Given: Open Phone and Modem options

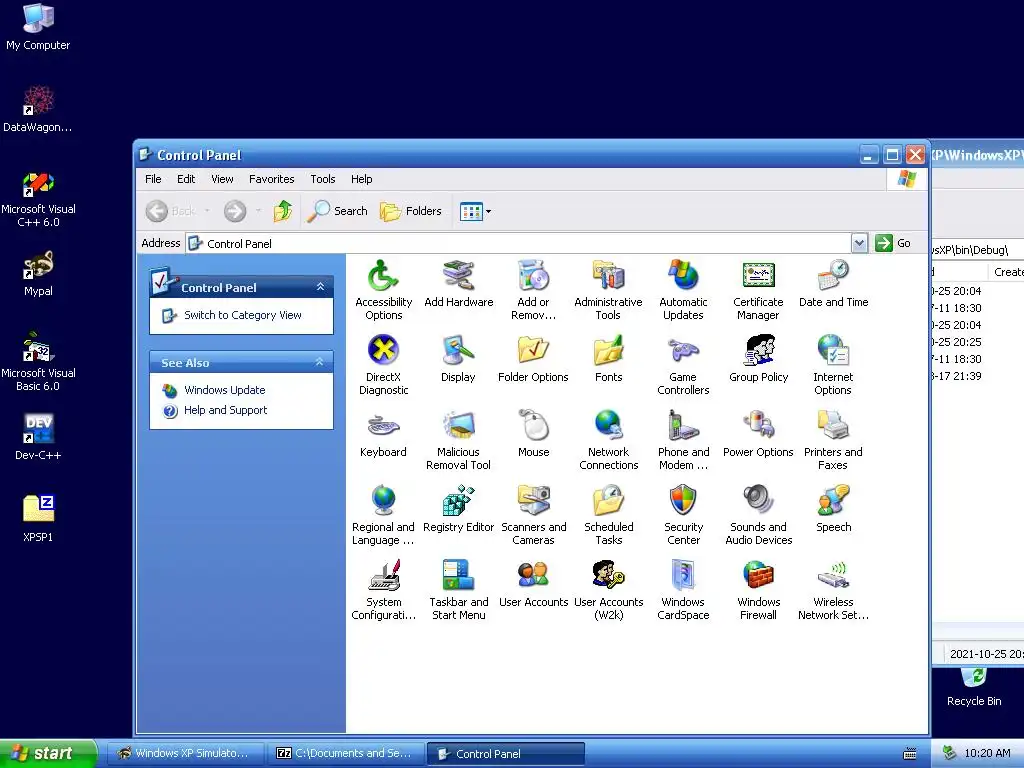Looking at the screenshot, I should 683,440.
